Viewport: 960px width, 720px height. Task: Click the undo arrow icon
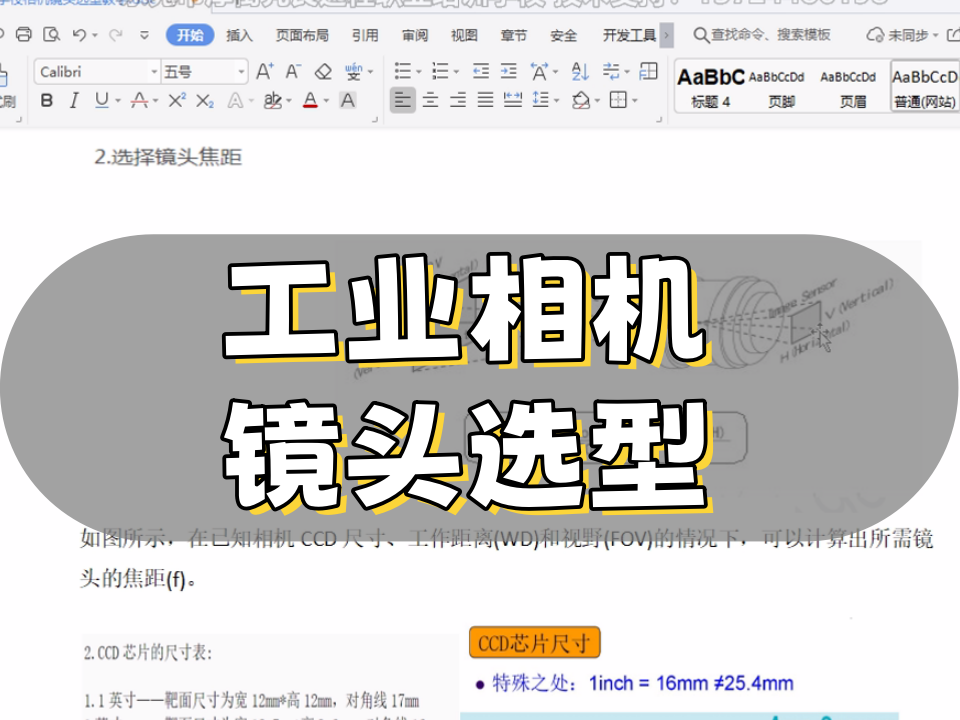click(80, 35)
